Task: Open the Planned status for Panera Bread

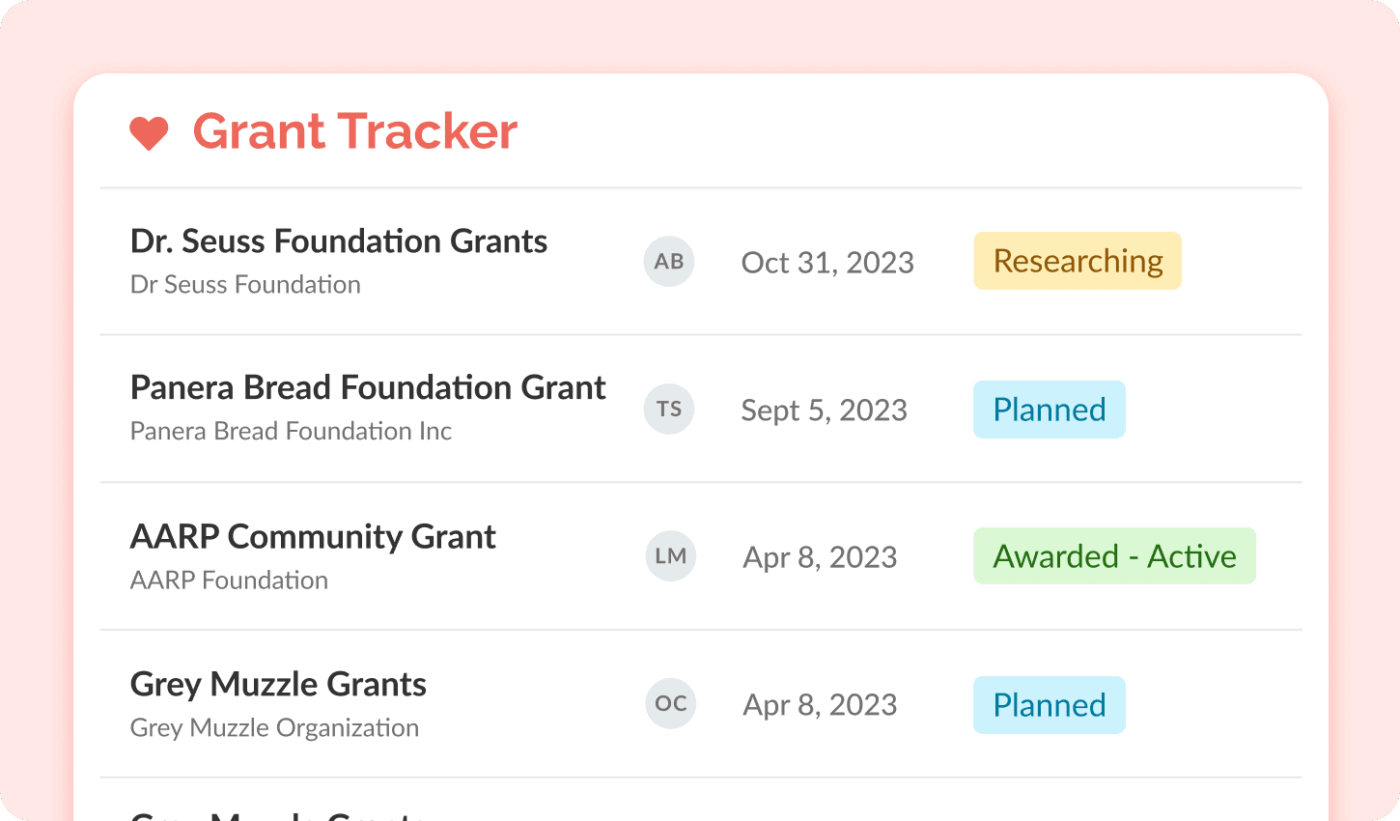Action: tap(1049, 409)
